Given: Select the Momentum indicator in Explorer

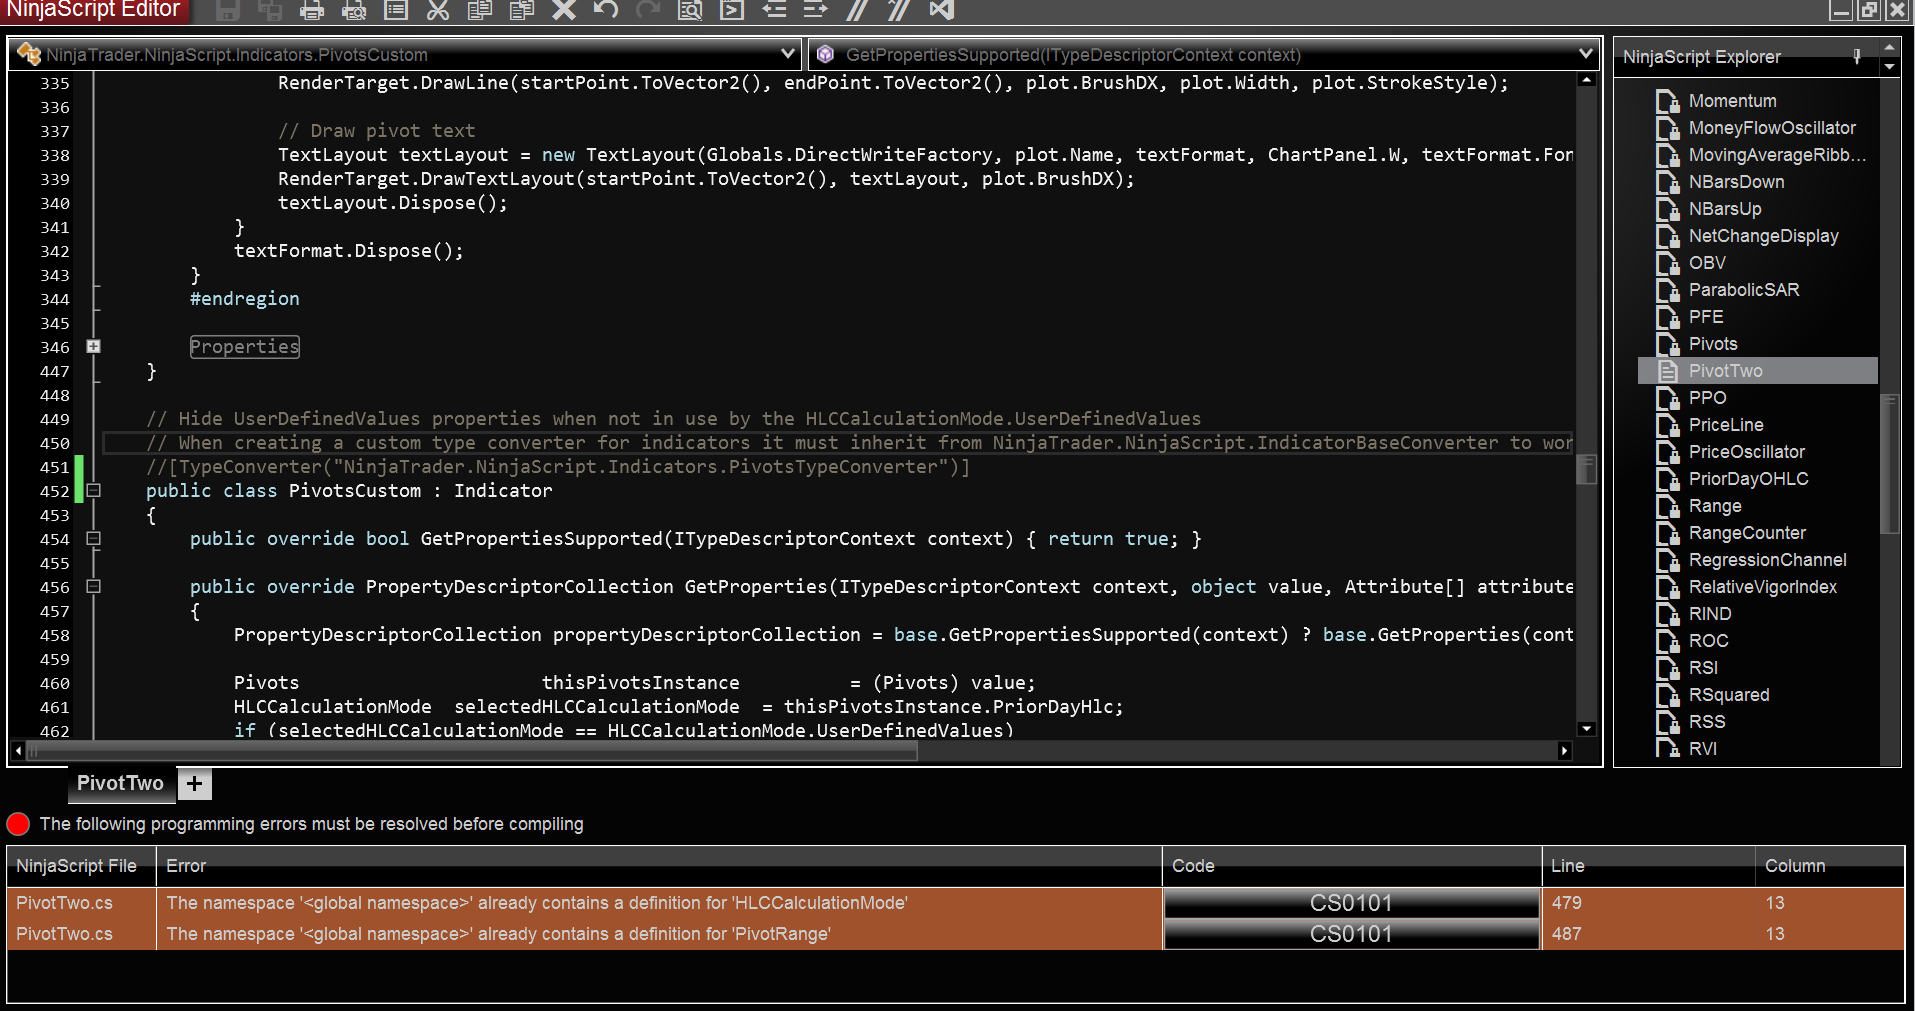Looking at the screenshot, I should 1732,101.
